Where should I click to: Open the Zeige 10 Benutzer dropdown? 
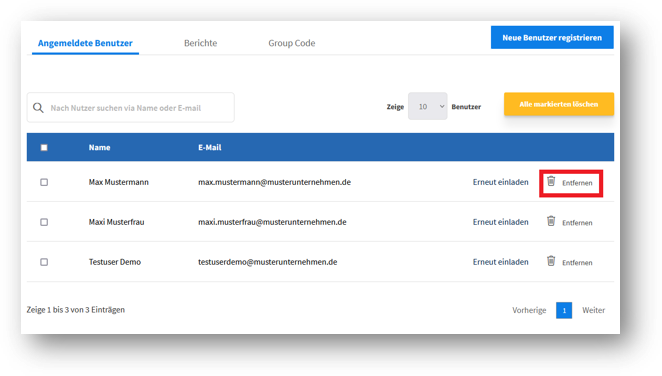(427, 106)
